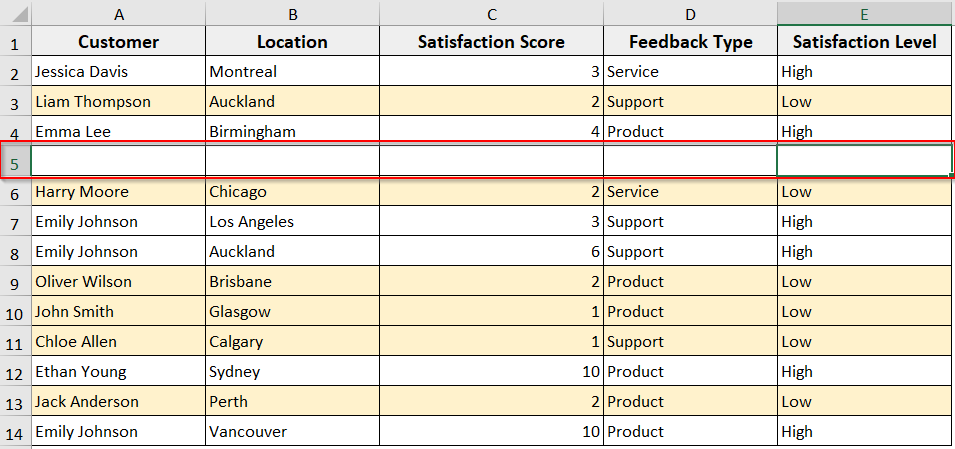955x449 pixels.
Task: Select column C header
Action: (x=490, y=14)
